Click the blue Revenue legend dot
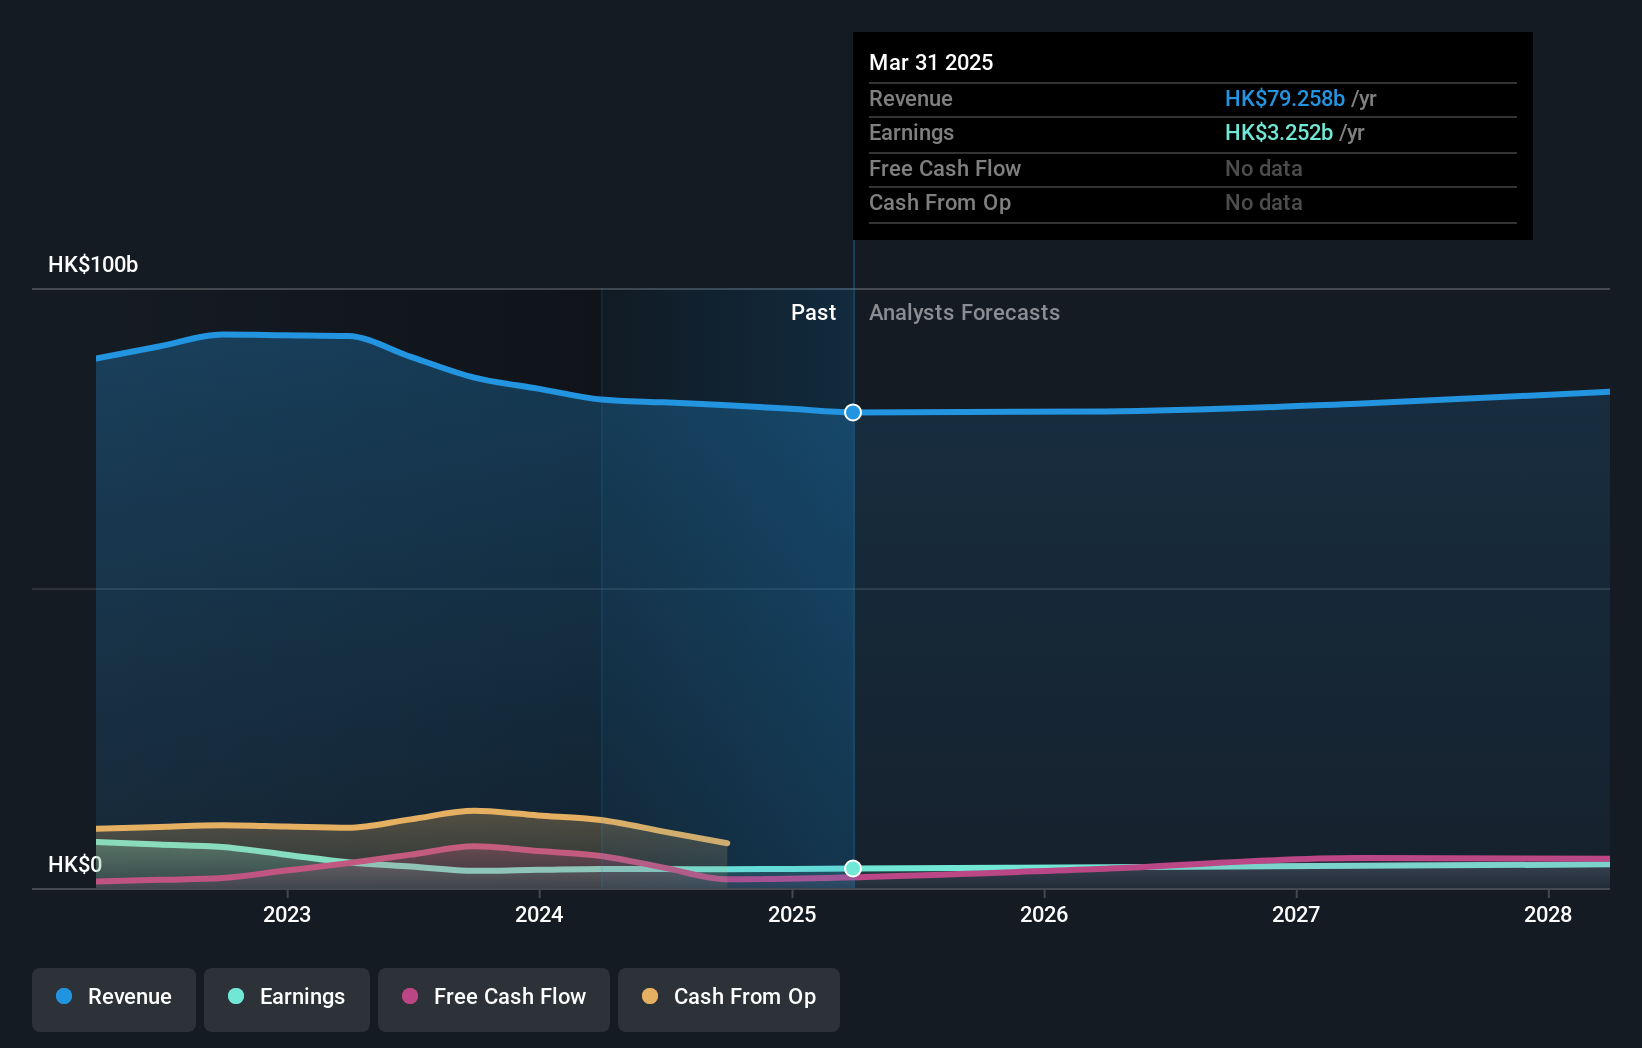 (x=64, y=996)
